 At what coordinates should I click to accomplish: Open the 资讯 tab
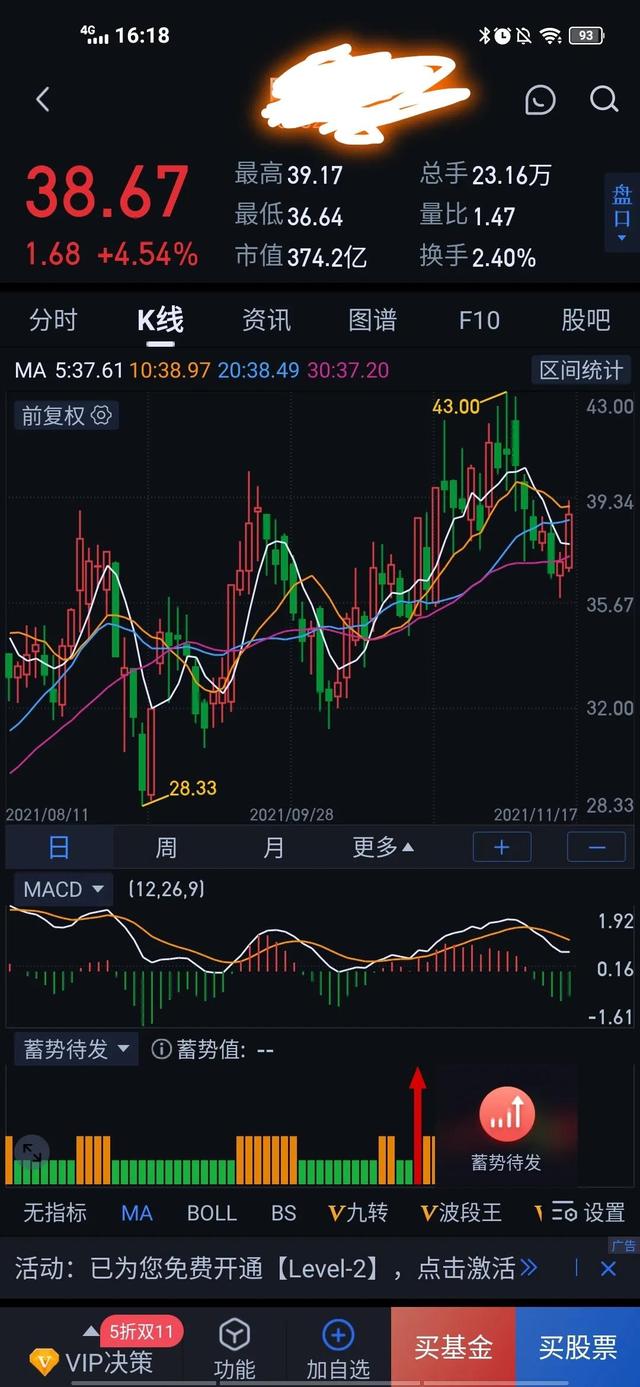(x=267, y=320)
